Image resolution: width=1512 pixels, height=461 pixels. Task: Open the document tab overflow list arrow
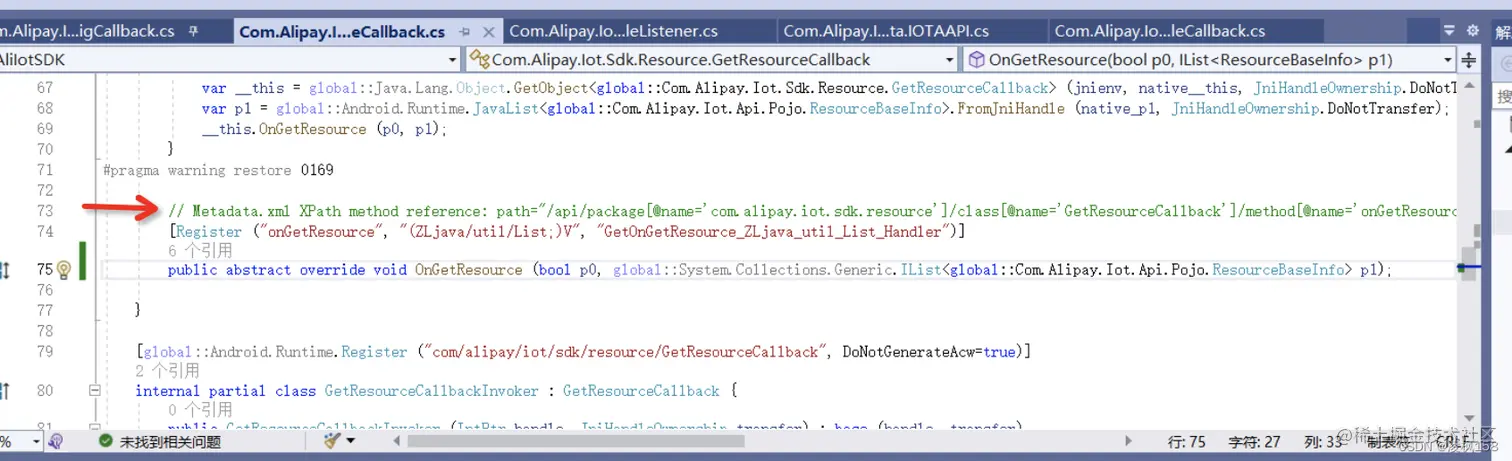[x=1448, y=32]
